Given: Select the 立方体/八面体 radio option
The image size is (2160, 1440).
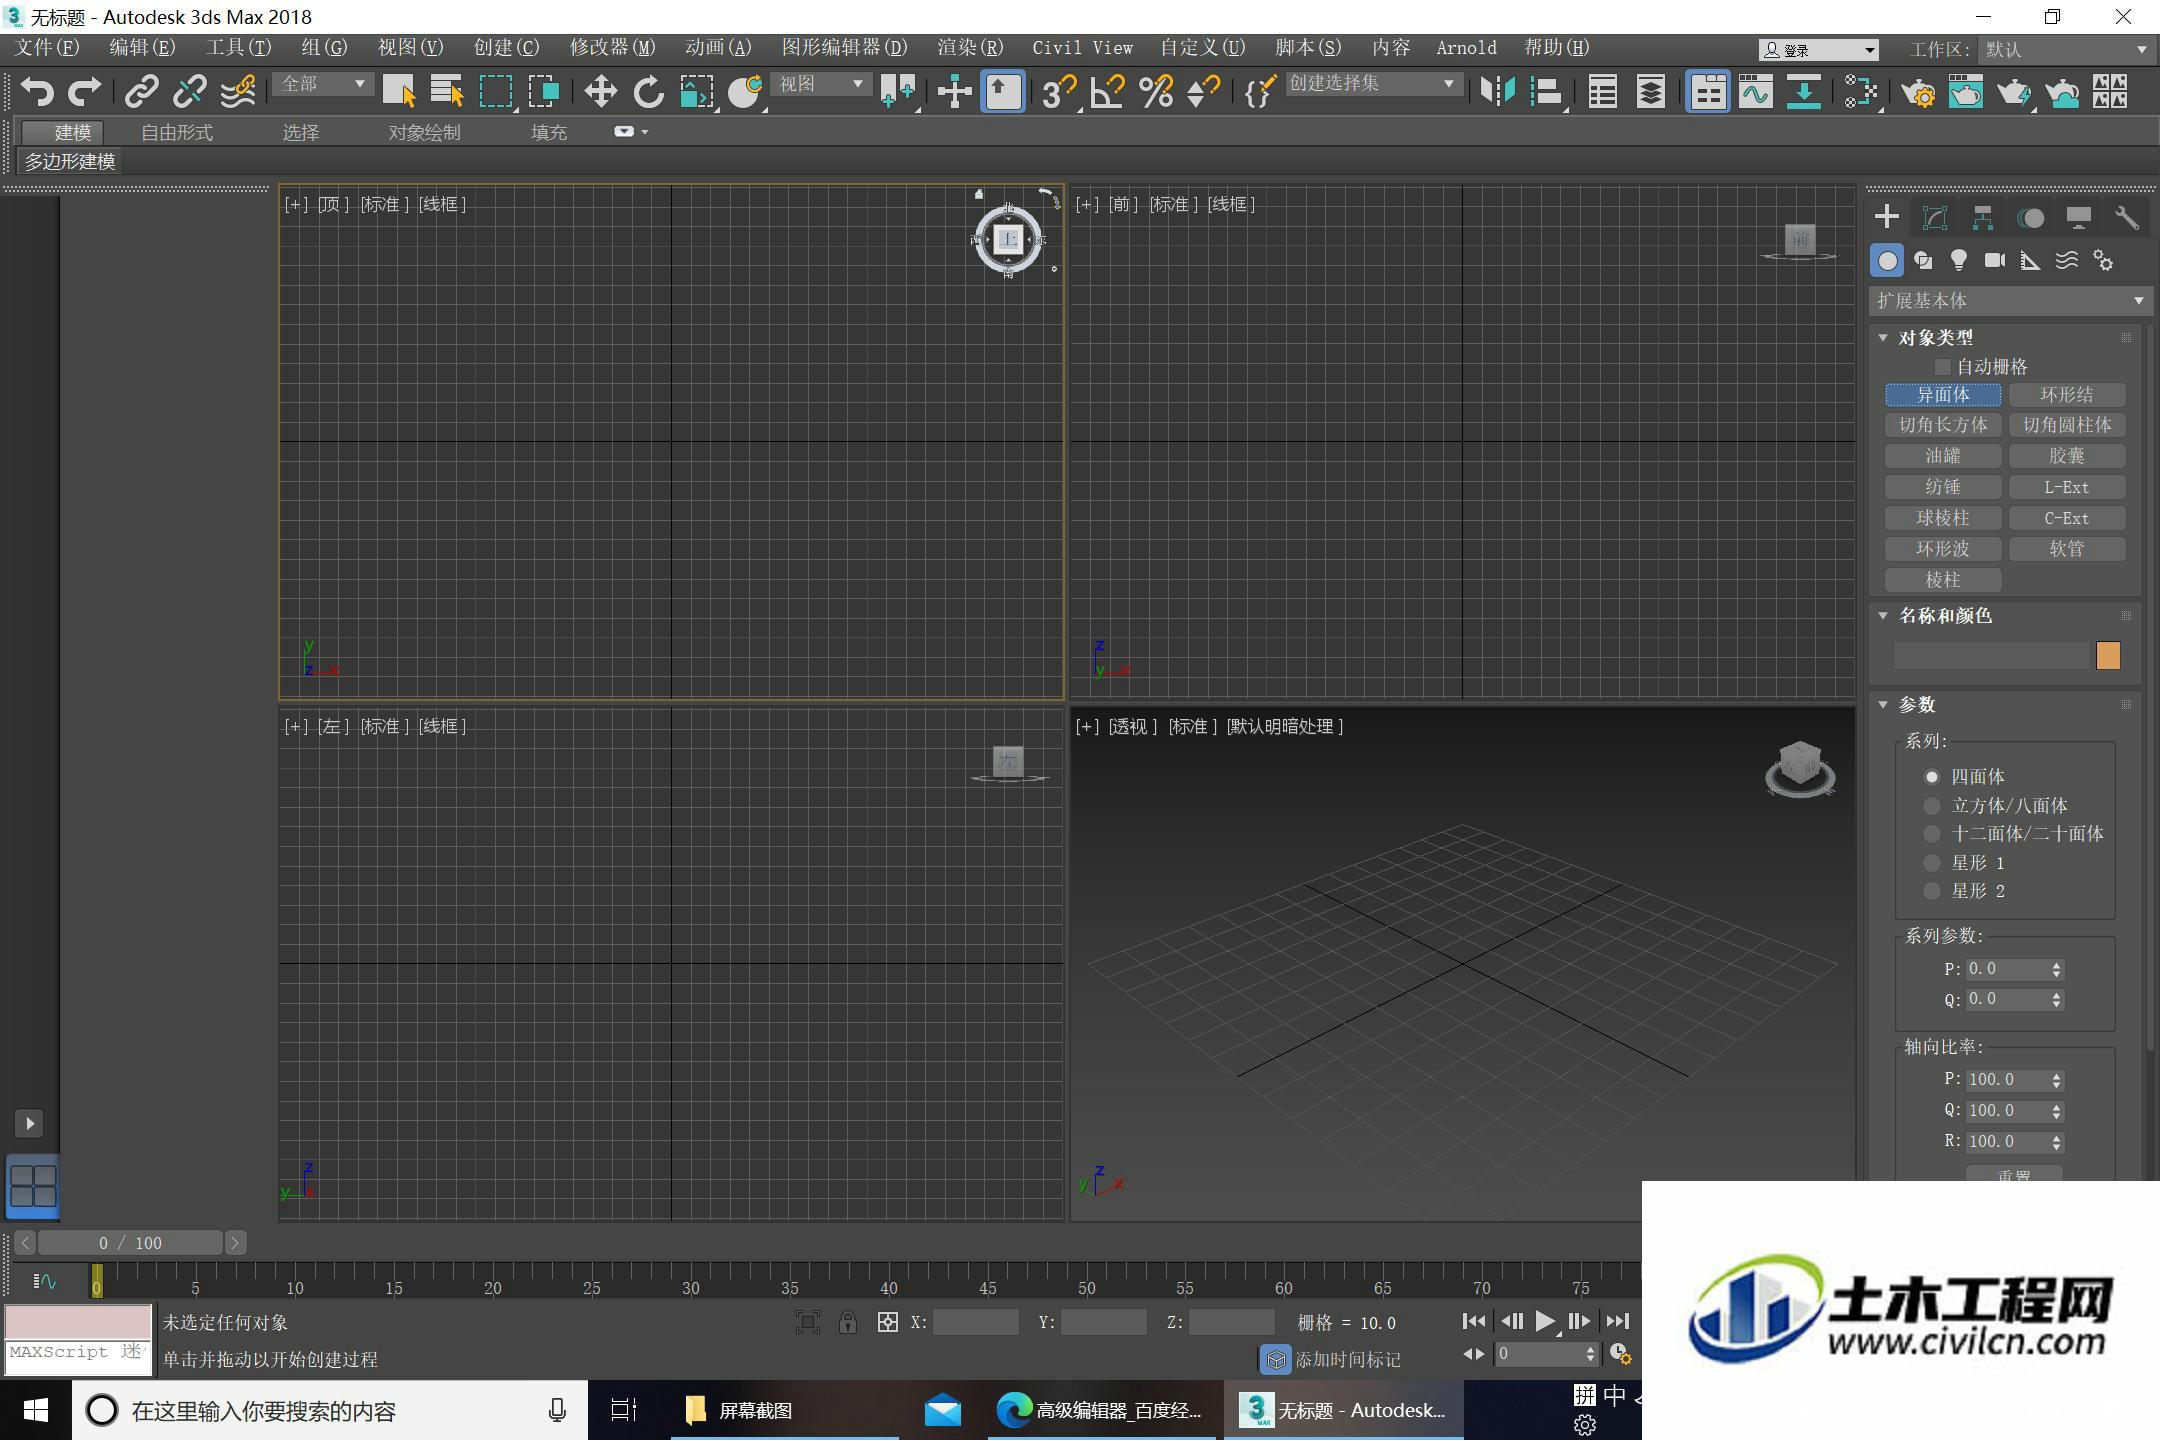Looking at the screenshot, I should pos(1932,805).
